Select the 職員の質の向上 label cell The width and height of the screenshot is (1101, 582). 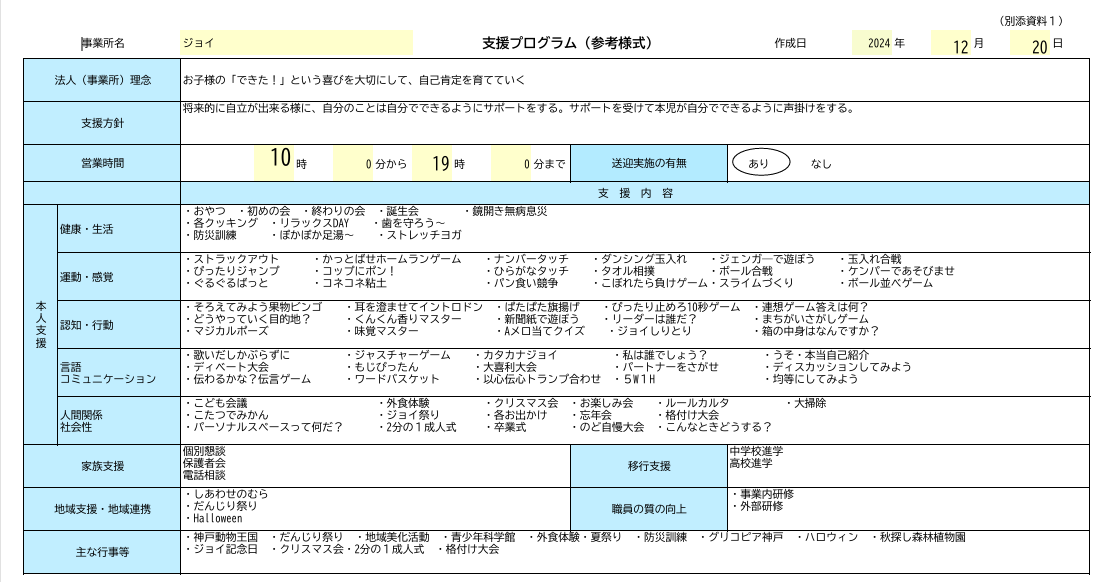[649, 508]
